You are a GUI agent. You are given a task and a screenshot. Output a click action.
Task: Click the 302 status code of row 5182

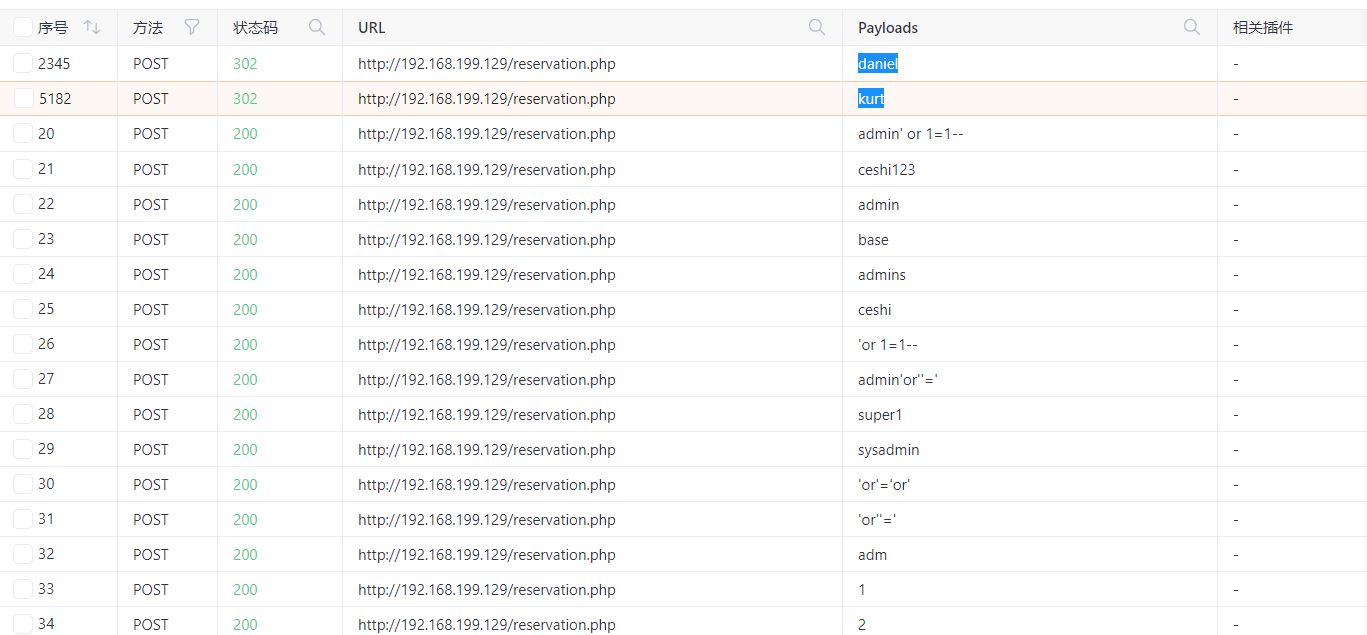tap(245, 99)
